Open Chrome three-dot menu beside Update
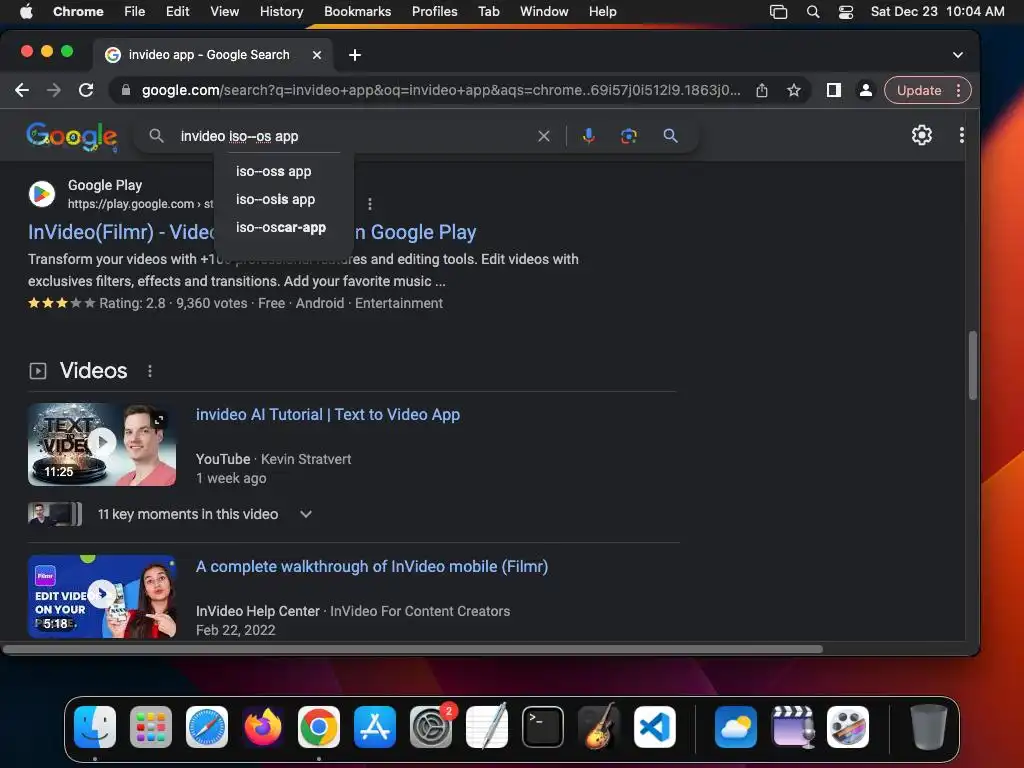Viewport: 1024px width, 768px height. [959, 90]
